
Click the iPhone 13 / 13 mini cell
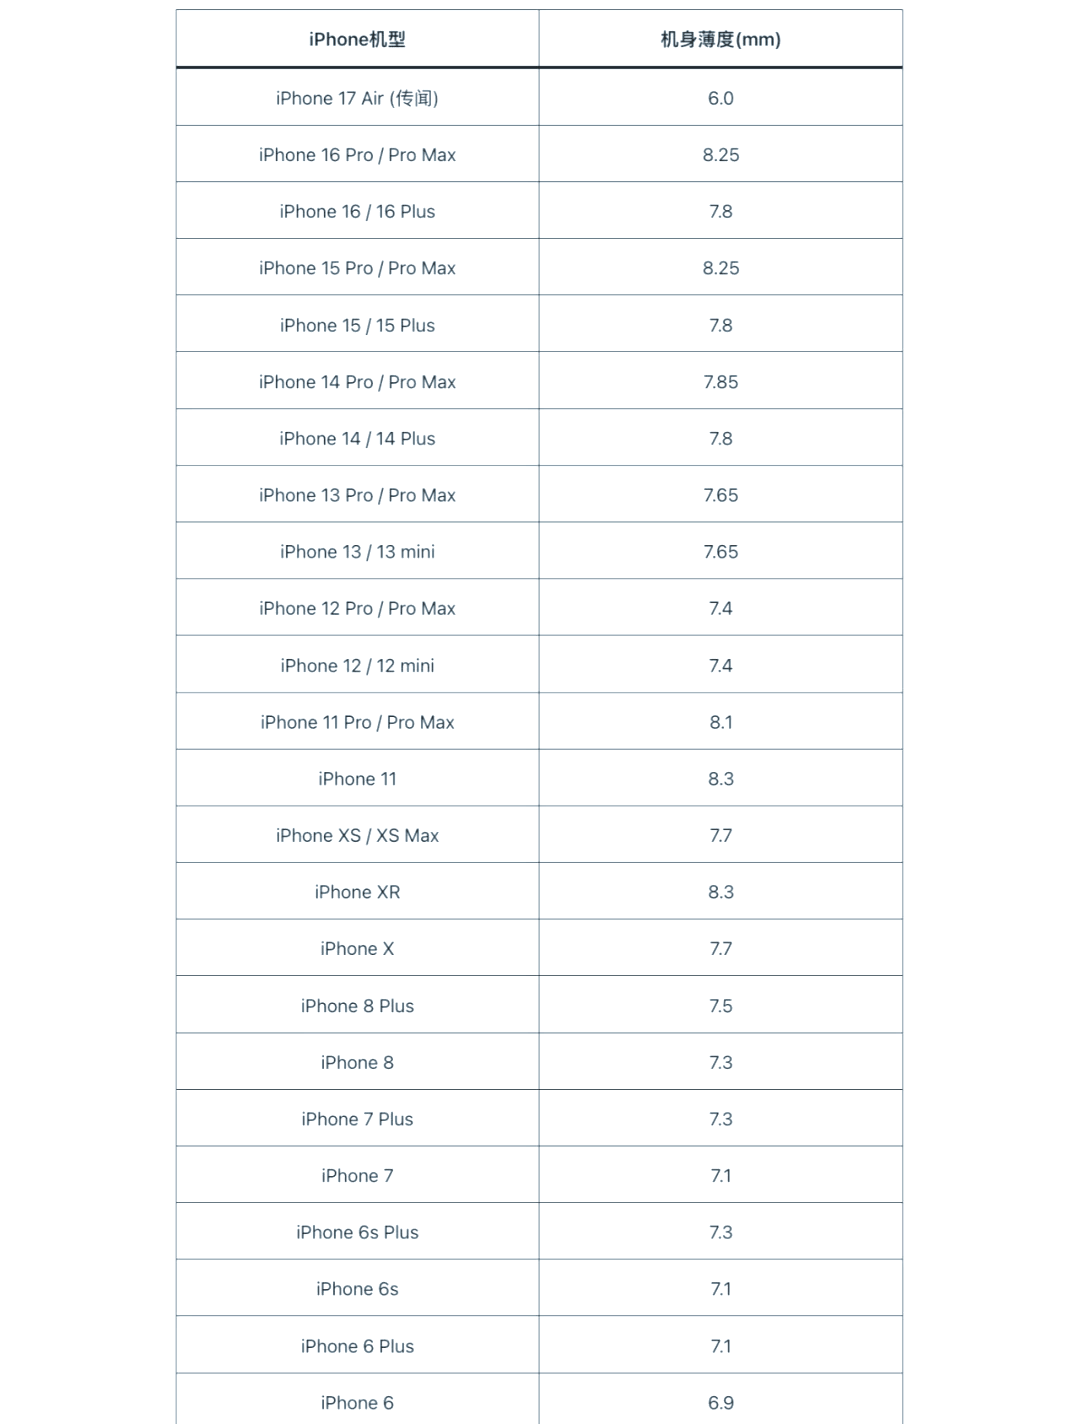point(357,552)
